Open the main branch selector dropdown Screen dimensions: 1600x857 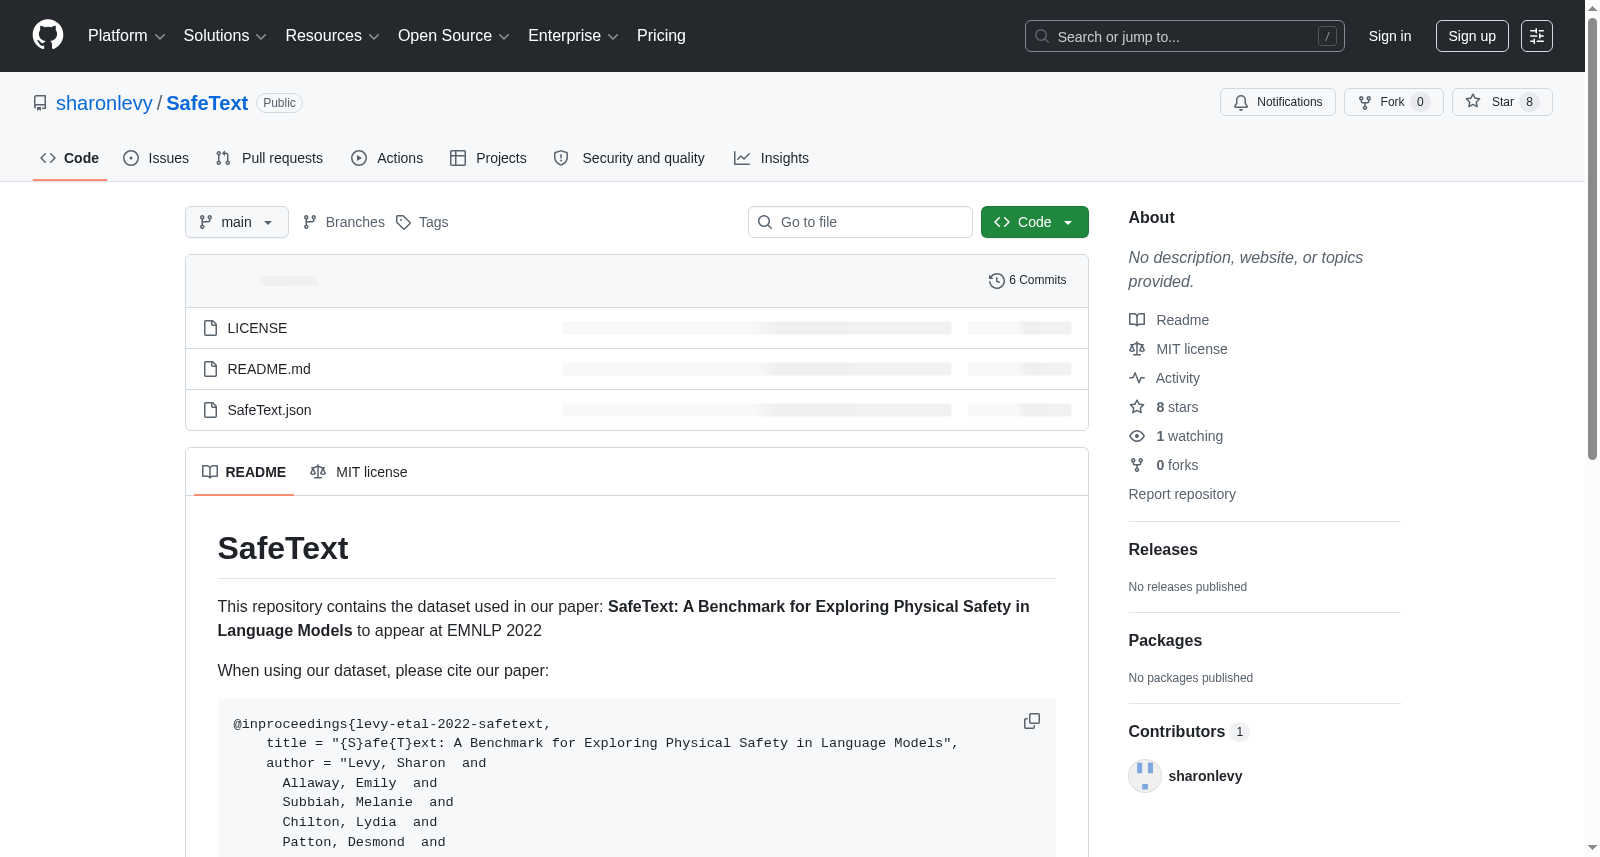click(237, 222)
